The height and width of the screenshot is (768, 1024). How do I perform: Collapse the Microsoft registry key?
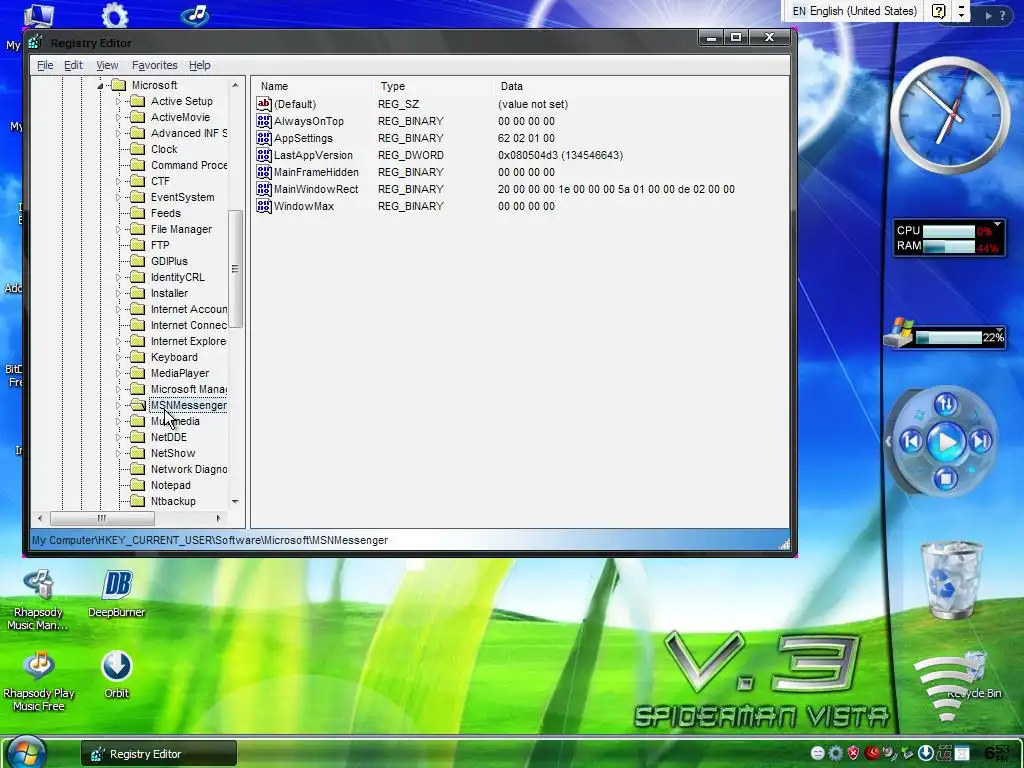(100, 86)
